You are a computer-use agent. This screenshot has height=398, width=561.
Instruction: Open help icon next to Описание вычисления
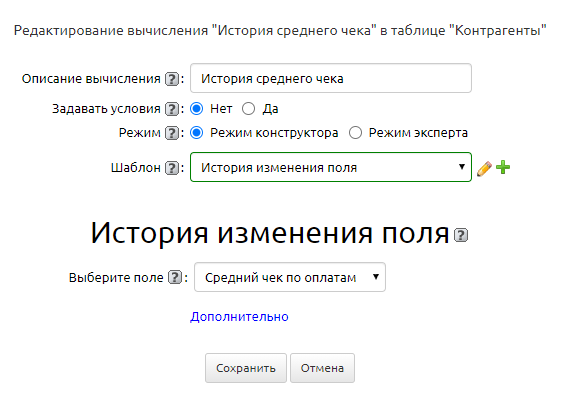coord(172,79)
